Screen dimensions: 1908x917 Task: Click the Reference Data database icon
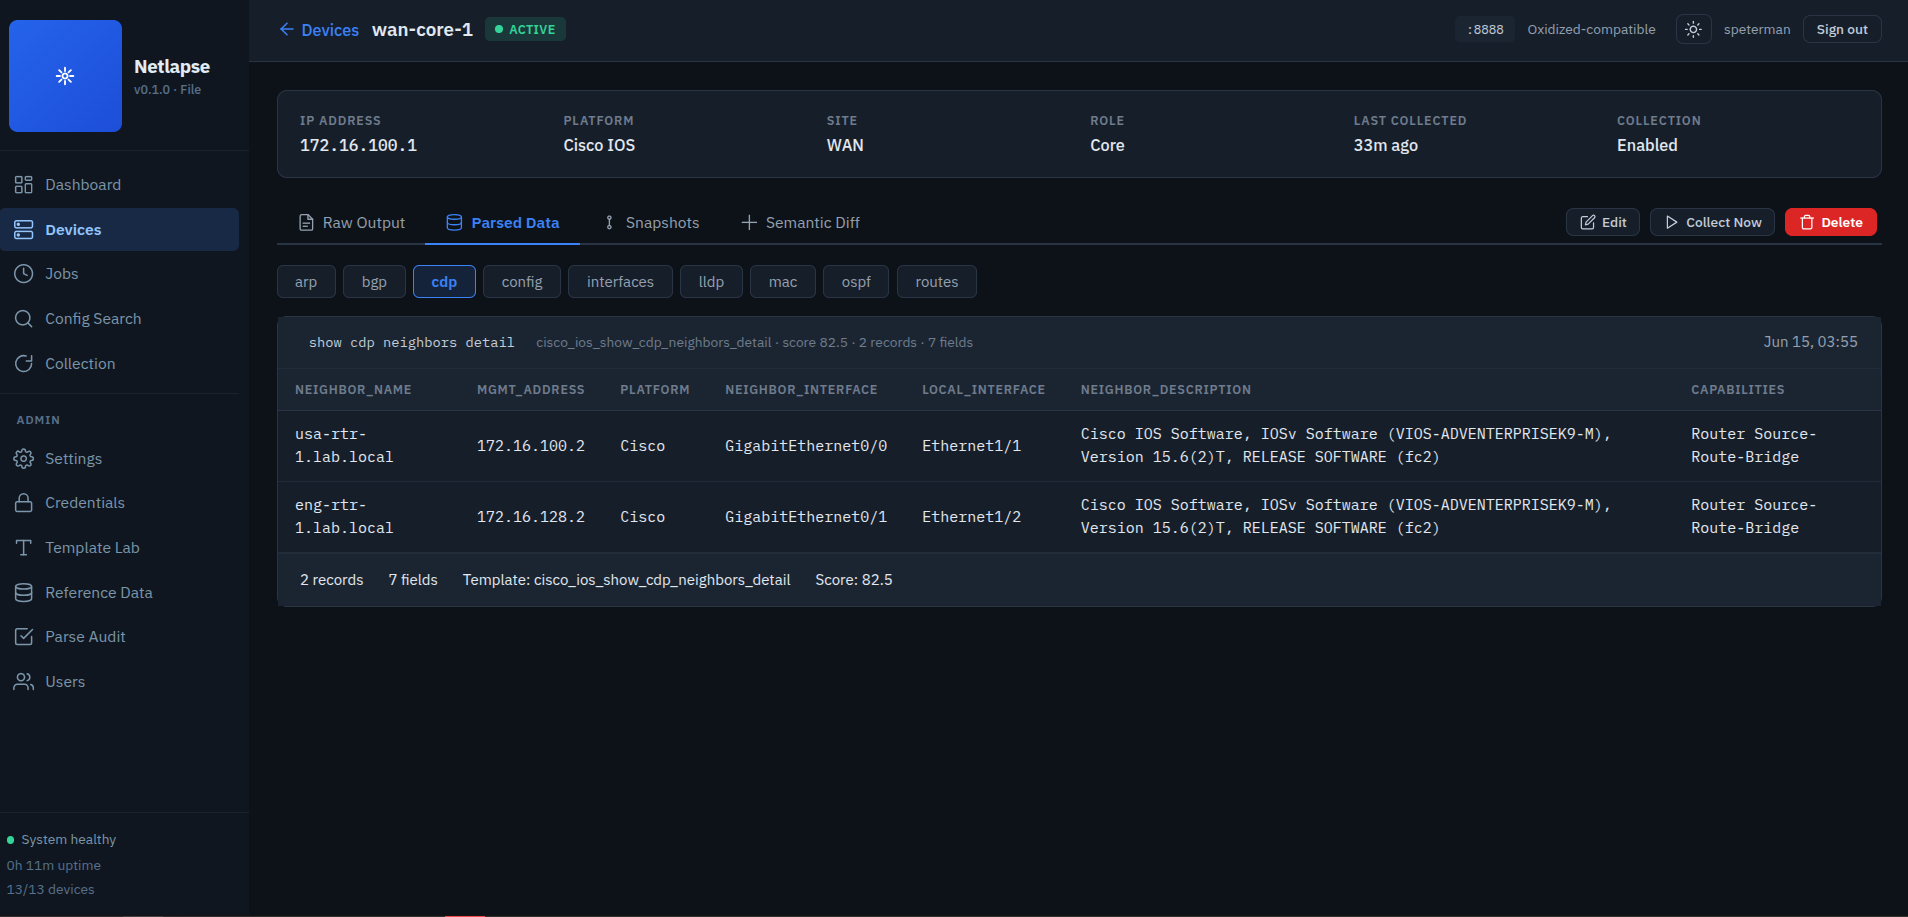click(x=24, y=593)
